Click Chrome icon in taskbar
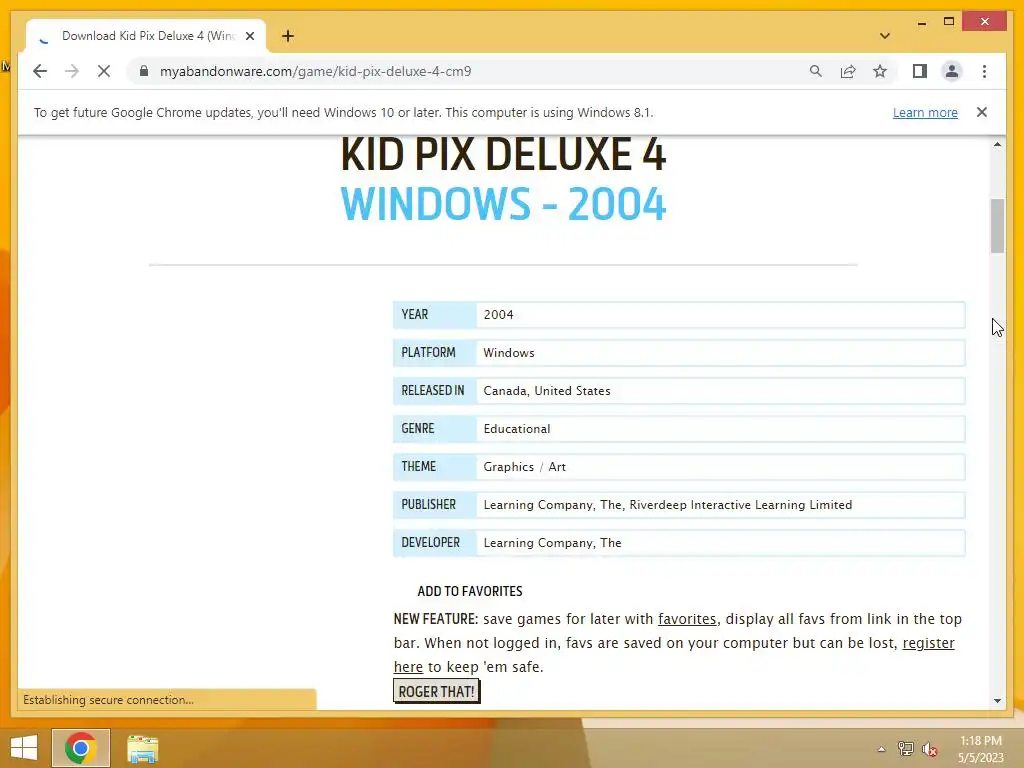Image resolution: width=1024 pixels, height=768 pixels. coord(81,748)
